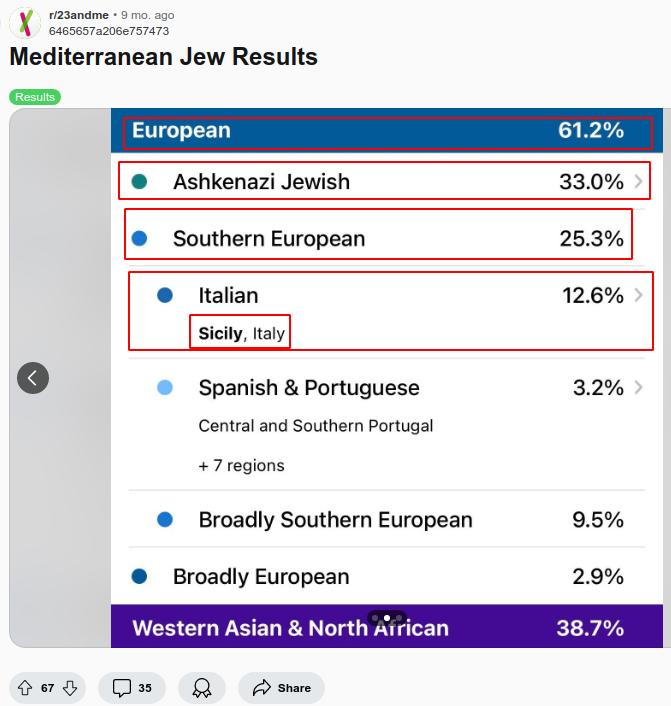Click the '+ 7 regions' text
This screenshot has height=706, width=671.
[x=241, y=465]
